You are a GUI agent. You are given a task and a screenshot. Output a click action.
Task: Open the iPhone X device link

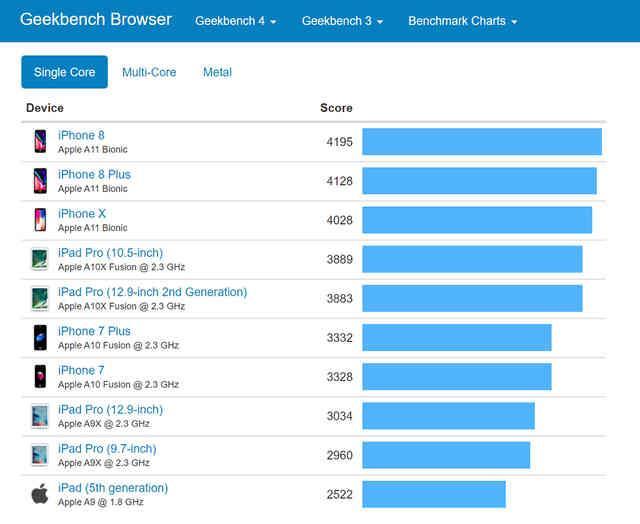82,213
